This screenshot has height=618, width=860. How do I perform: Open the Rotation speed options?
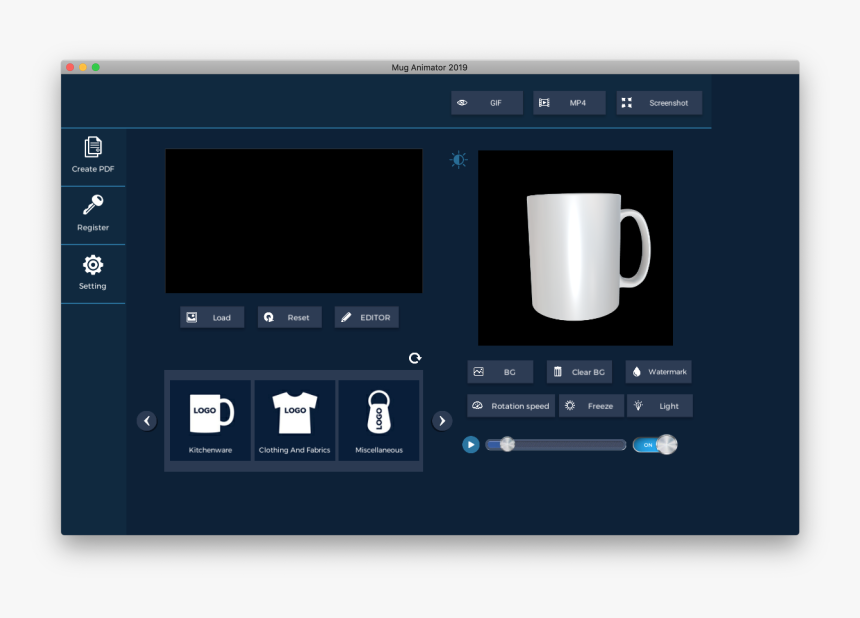tap(511, 406)
